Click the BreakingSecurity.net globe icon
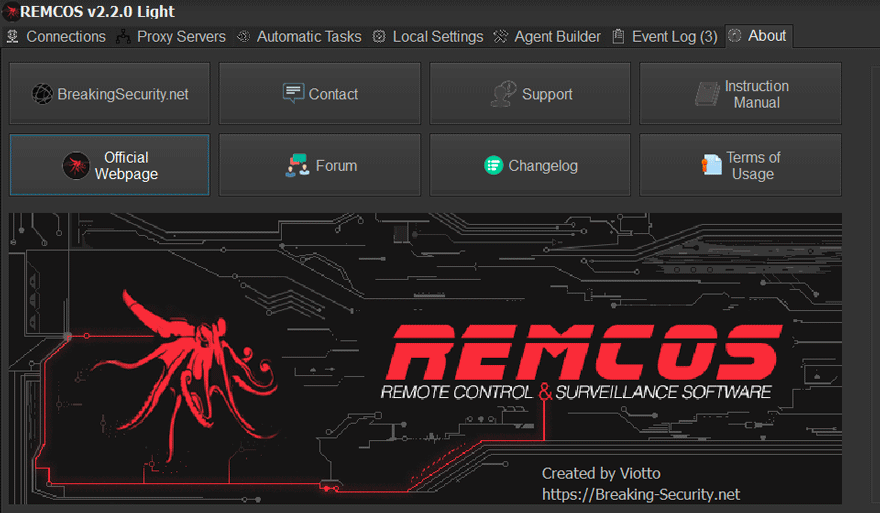 tap(42, 94)
